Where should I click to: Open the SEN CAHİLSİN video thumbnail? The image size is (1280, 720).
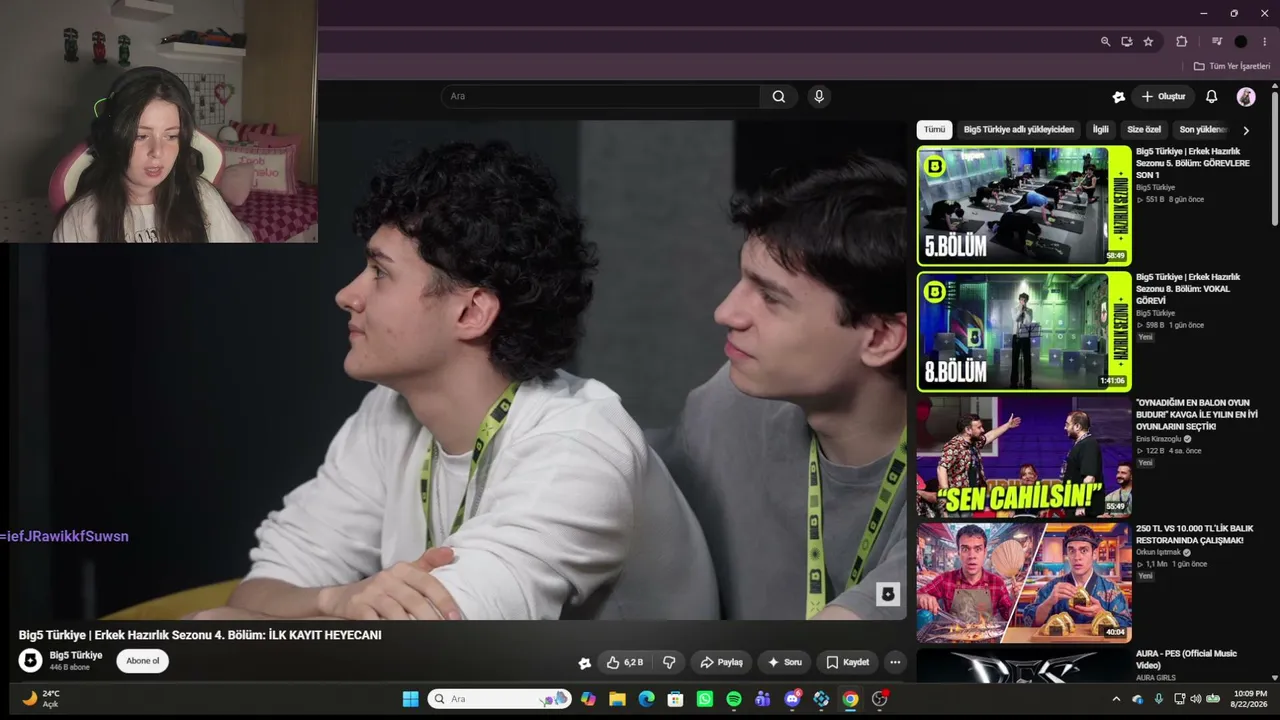tap(1024, 457)
